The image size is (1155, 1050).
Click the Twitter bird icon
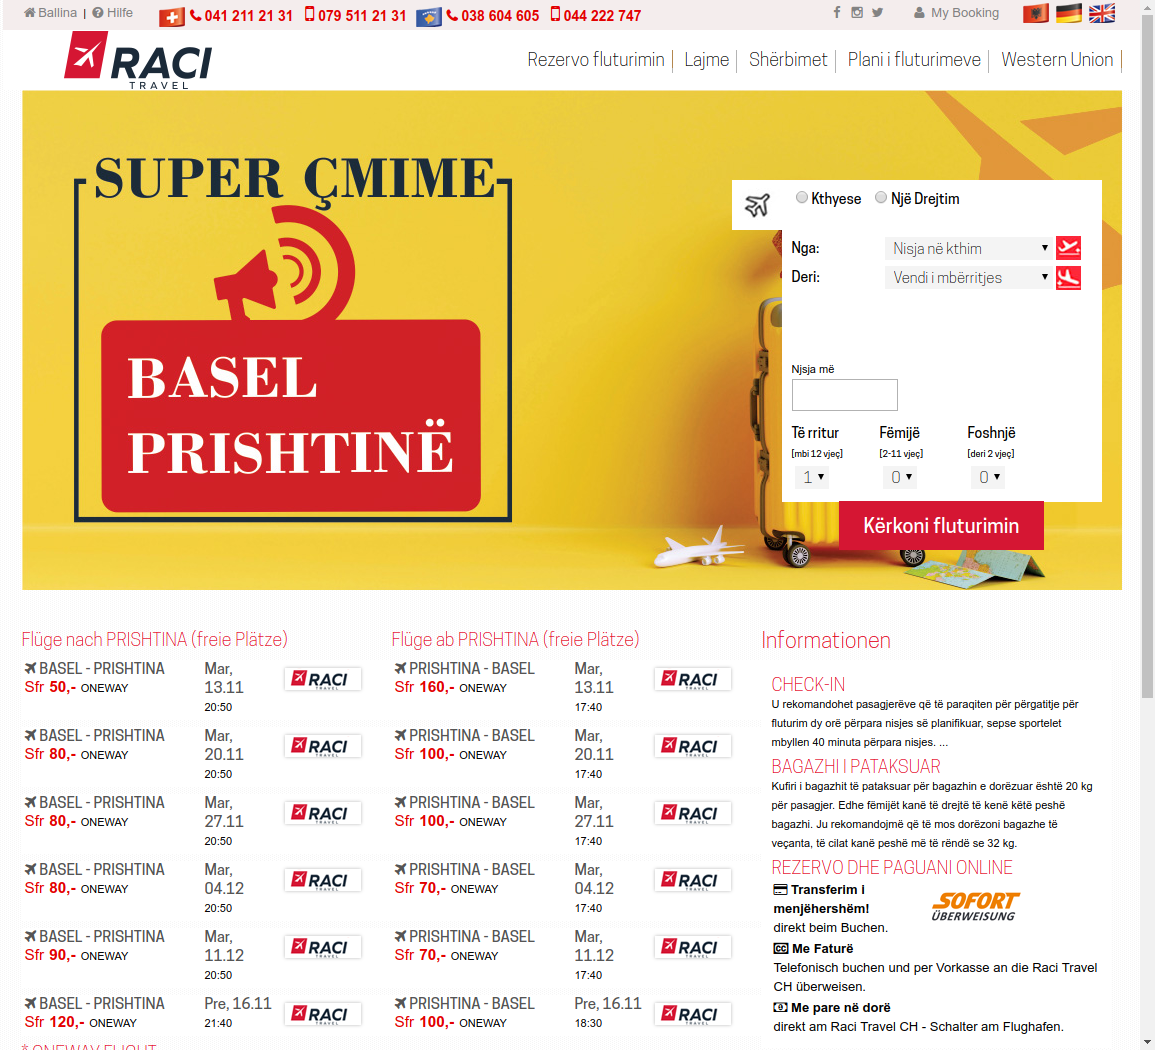point(877,13)
